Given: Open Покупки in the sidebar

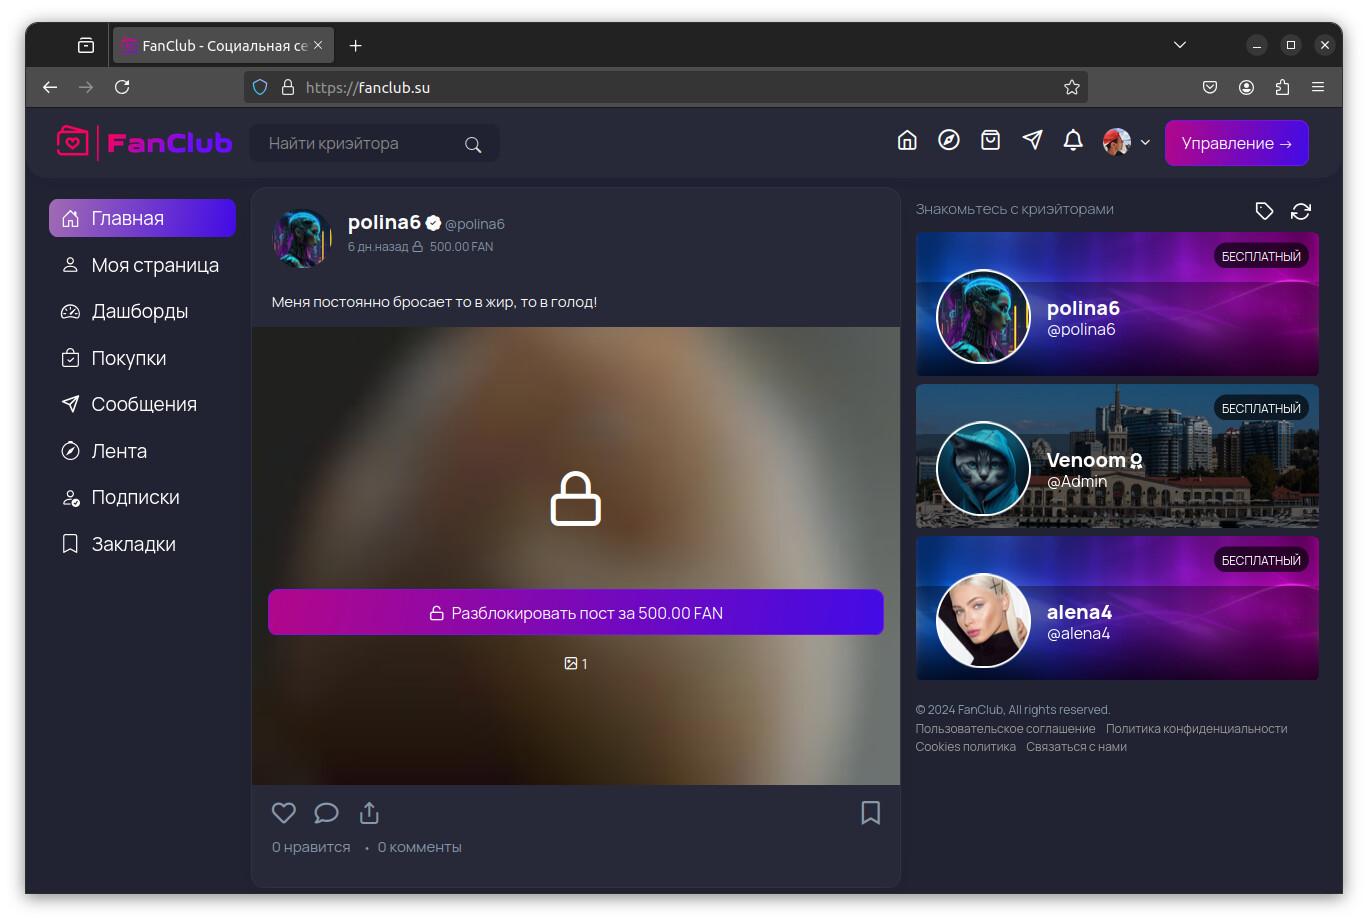Looking at the screenshot, I should (142, 358).
